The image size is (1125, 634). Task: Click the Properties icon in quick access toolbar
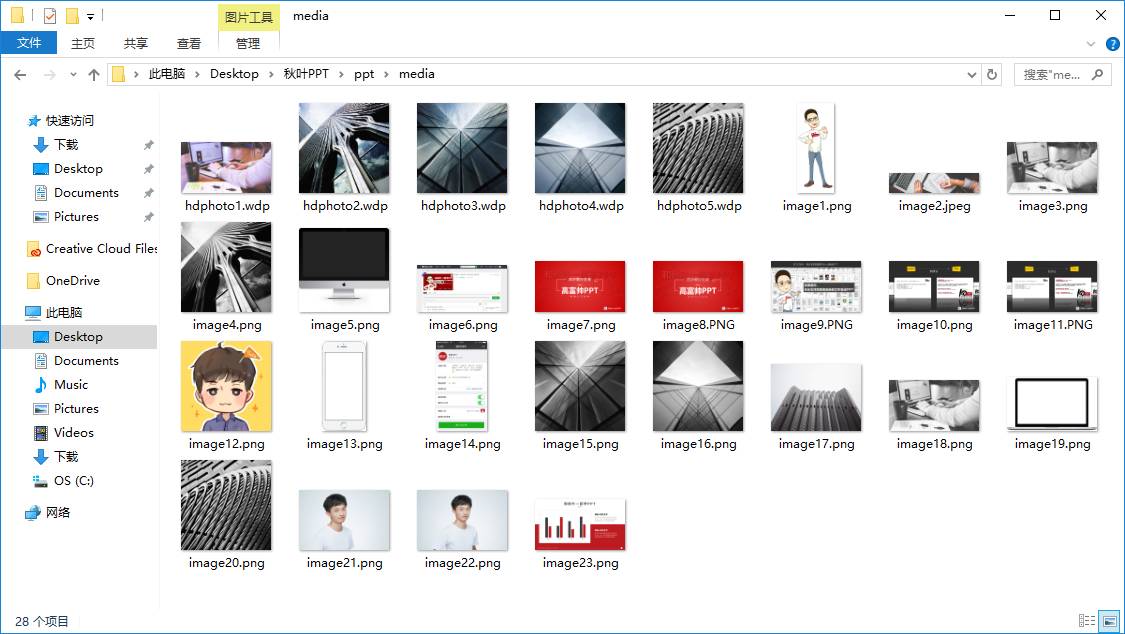(50, 16)
